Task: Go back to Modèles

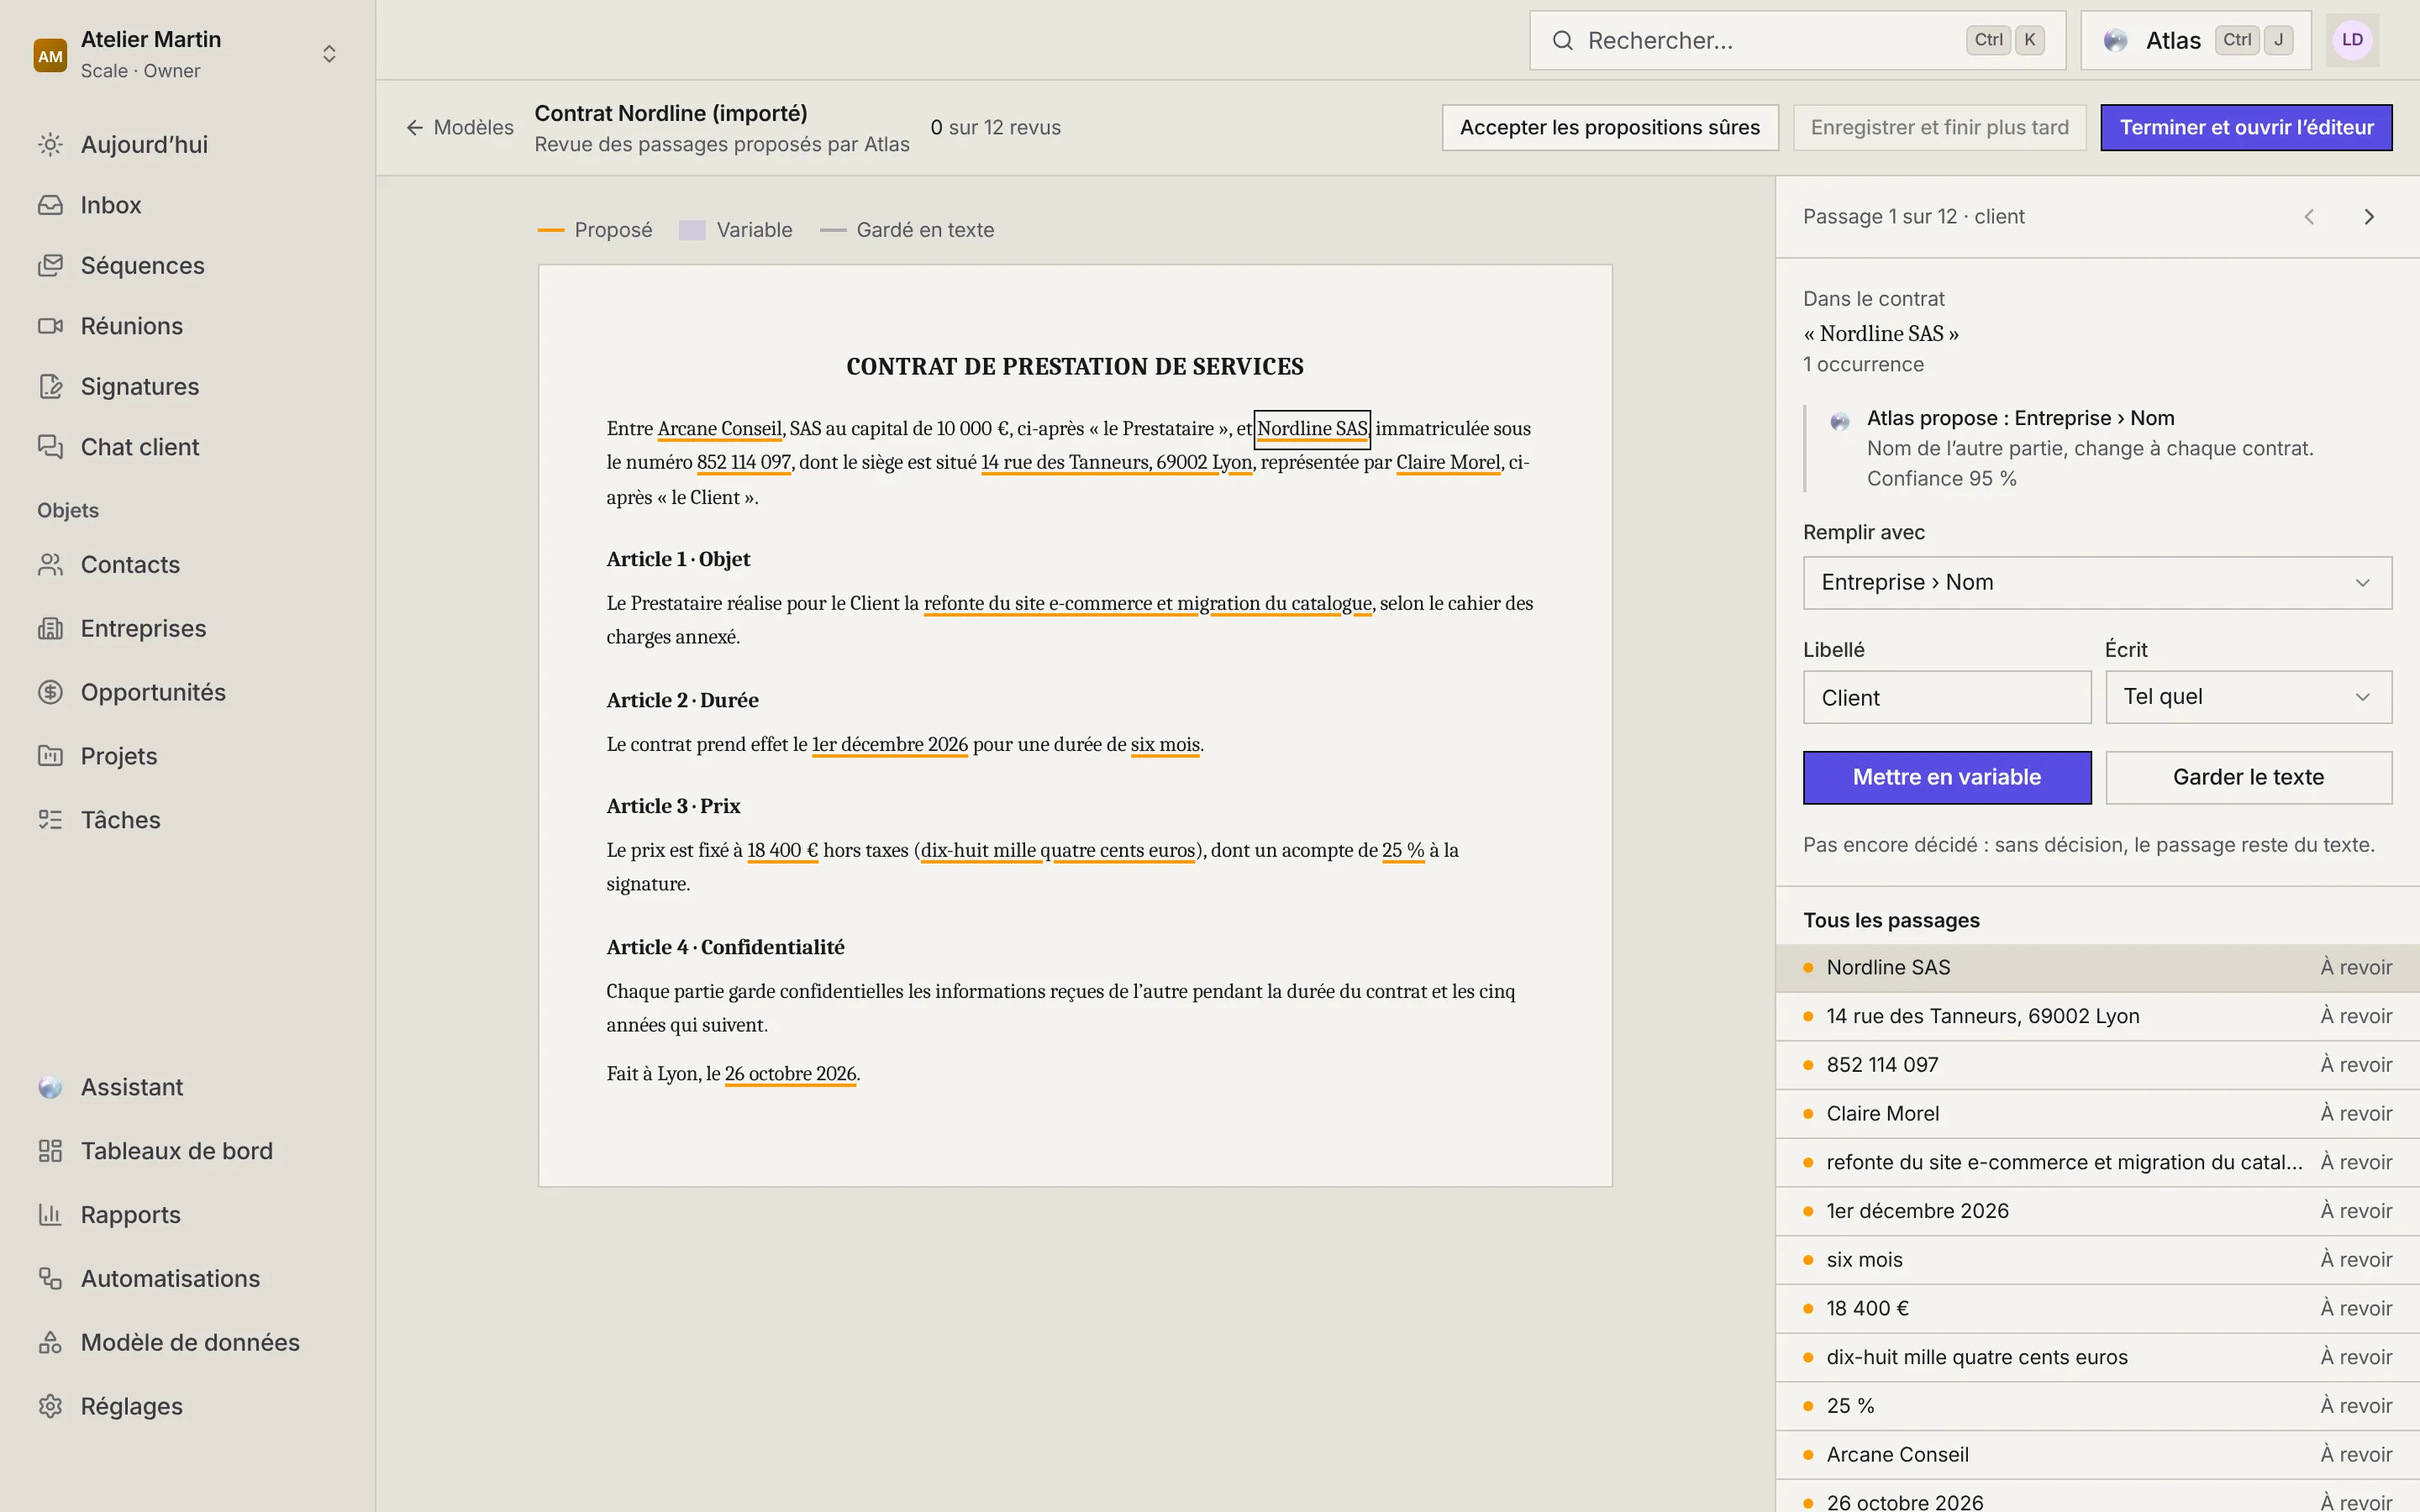Action: click(460, 127)
